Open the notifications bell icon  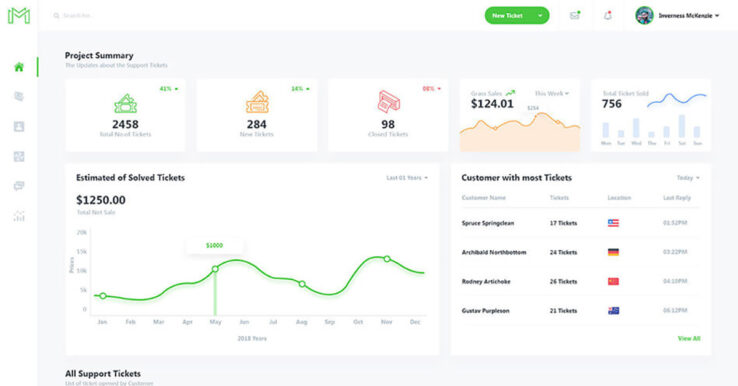[608, 16]
